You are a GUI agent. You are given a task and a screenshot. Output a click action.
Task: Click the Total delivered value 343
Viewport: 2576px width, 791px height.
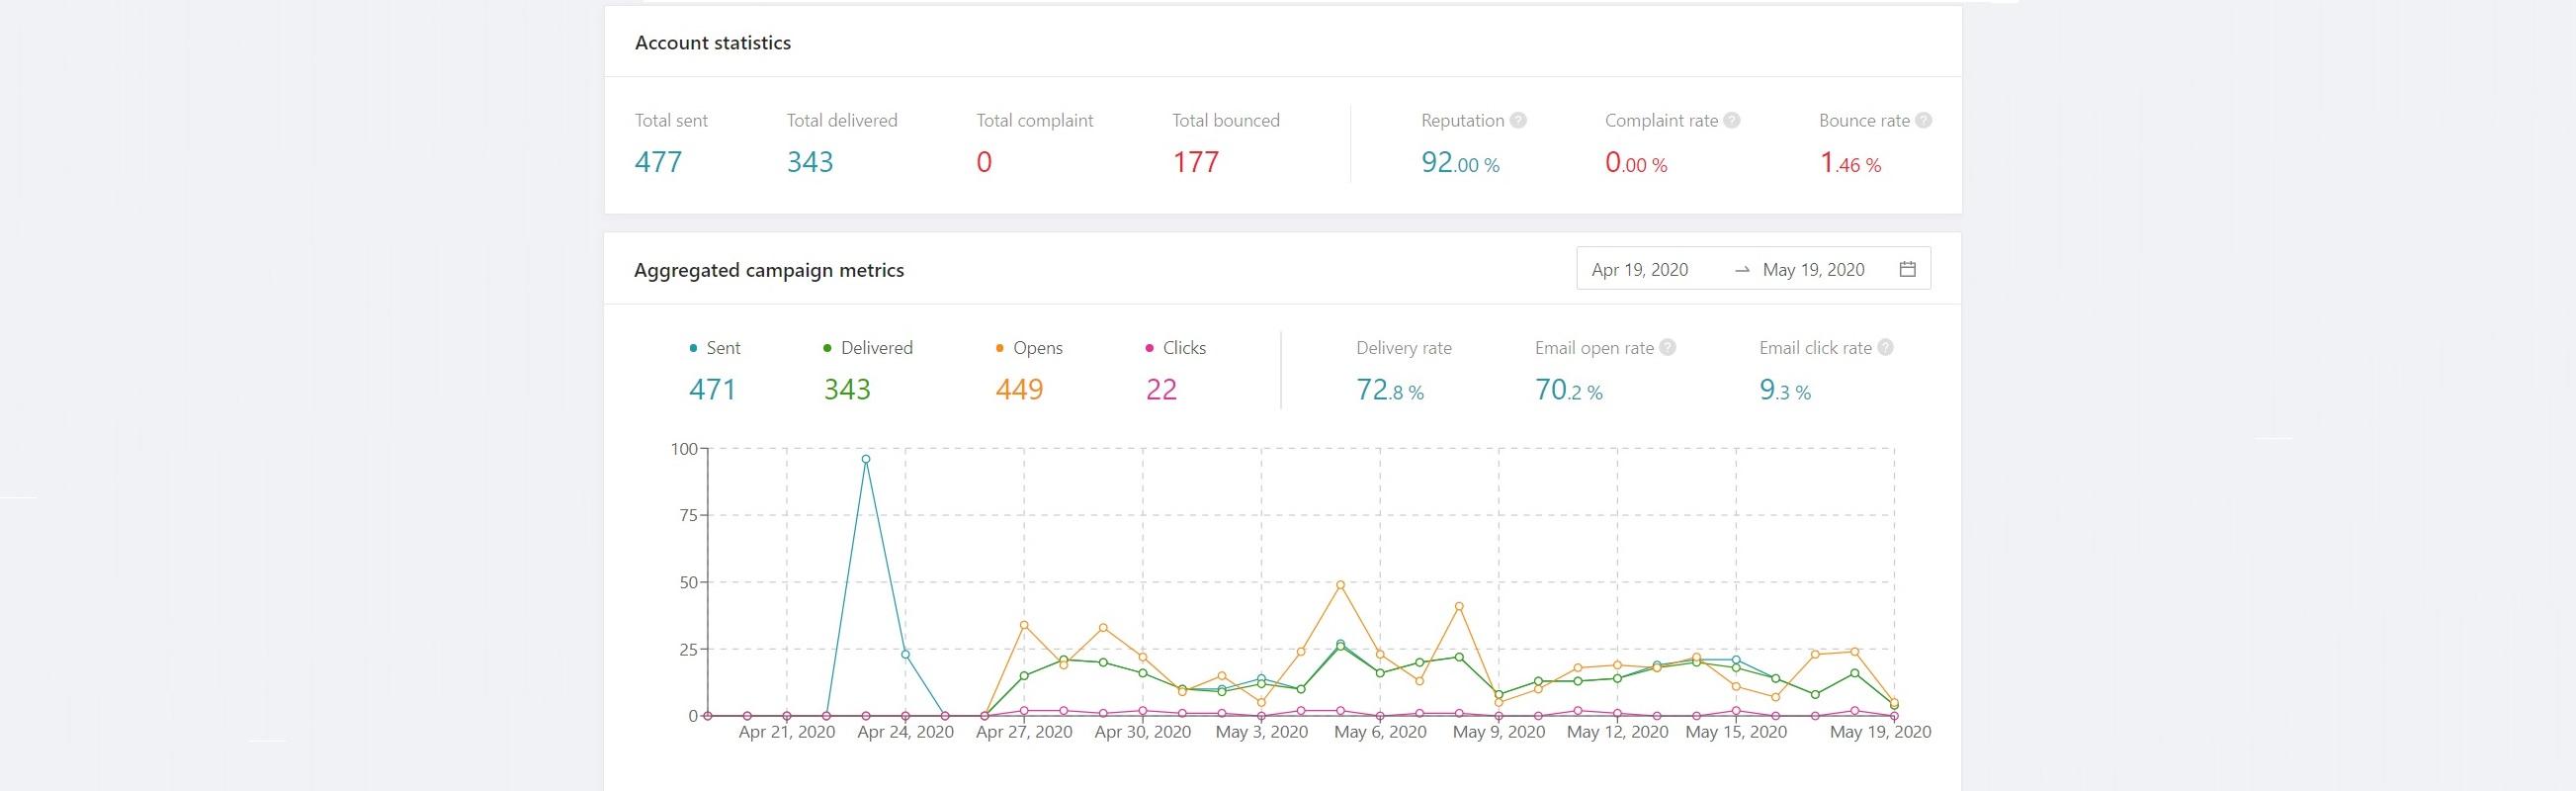tap(810, 162)
